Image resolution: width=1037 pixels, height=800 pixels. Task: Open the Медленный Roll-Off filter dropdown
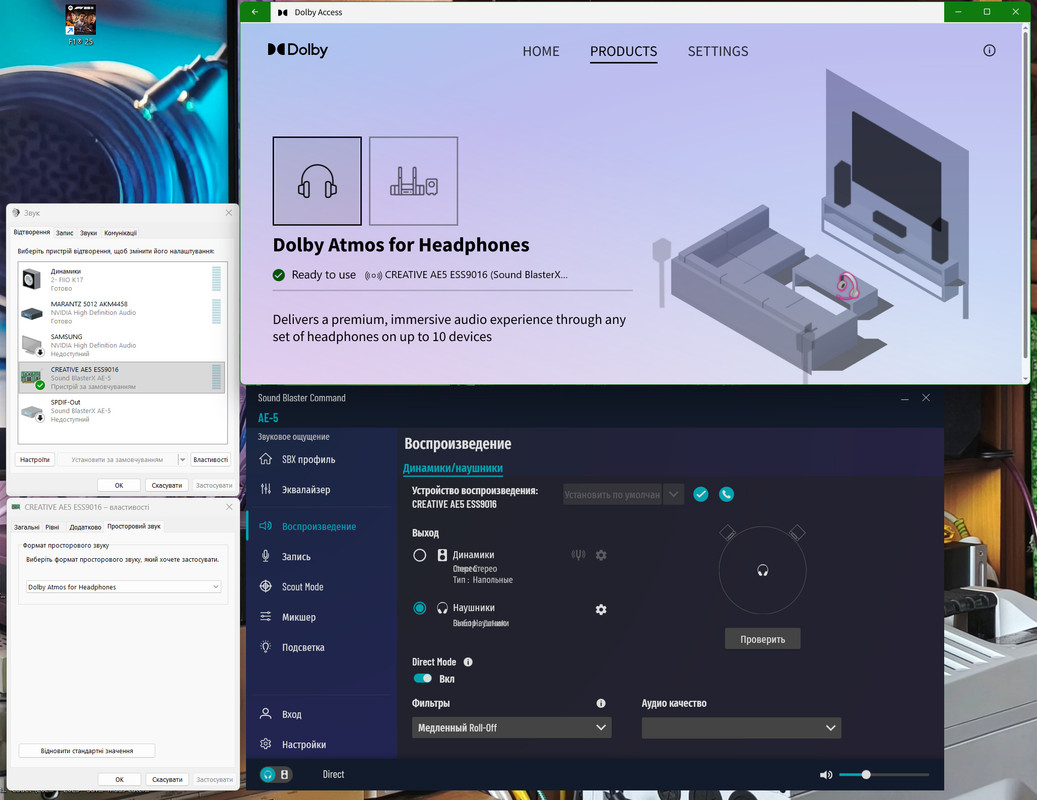coord(511,727)
